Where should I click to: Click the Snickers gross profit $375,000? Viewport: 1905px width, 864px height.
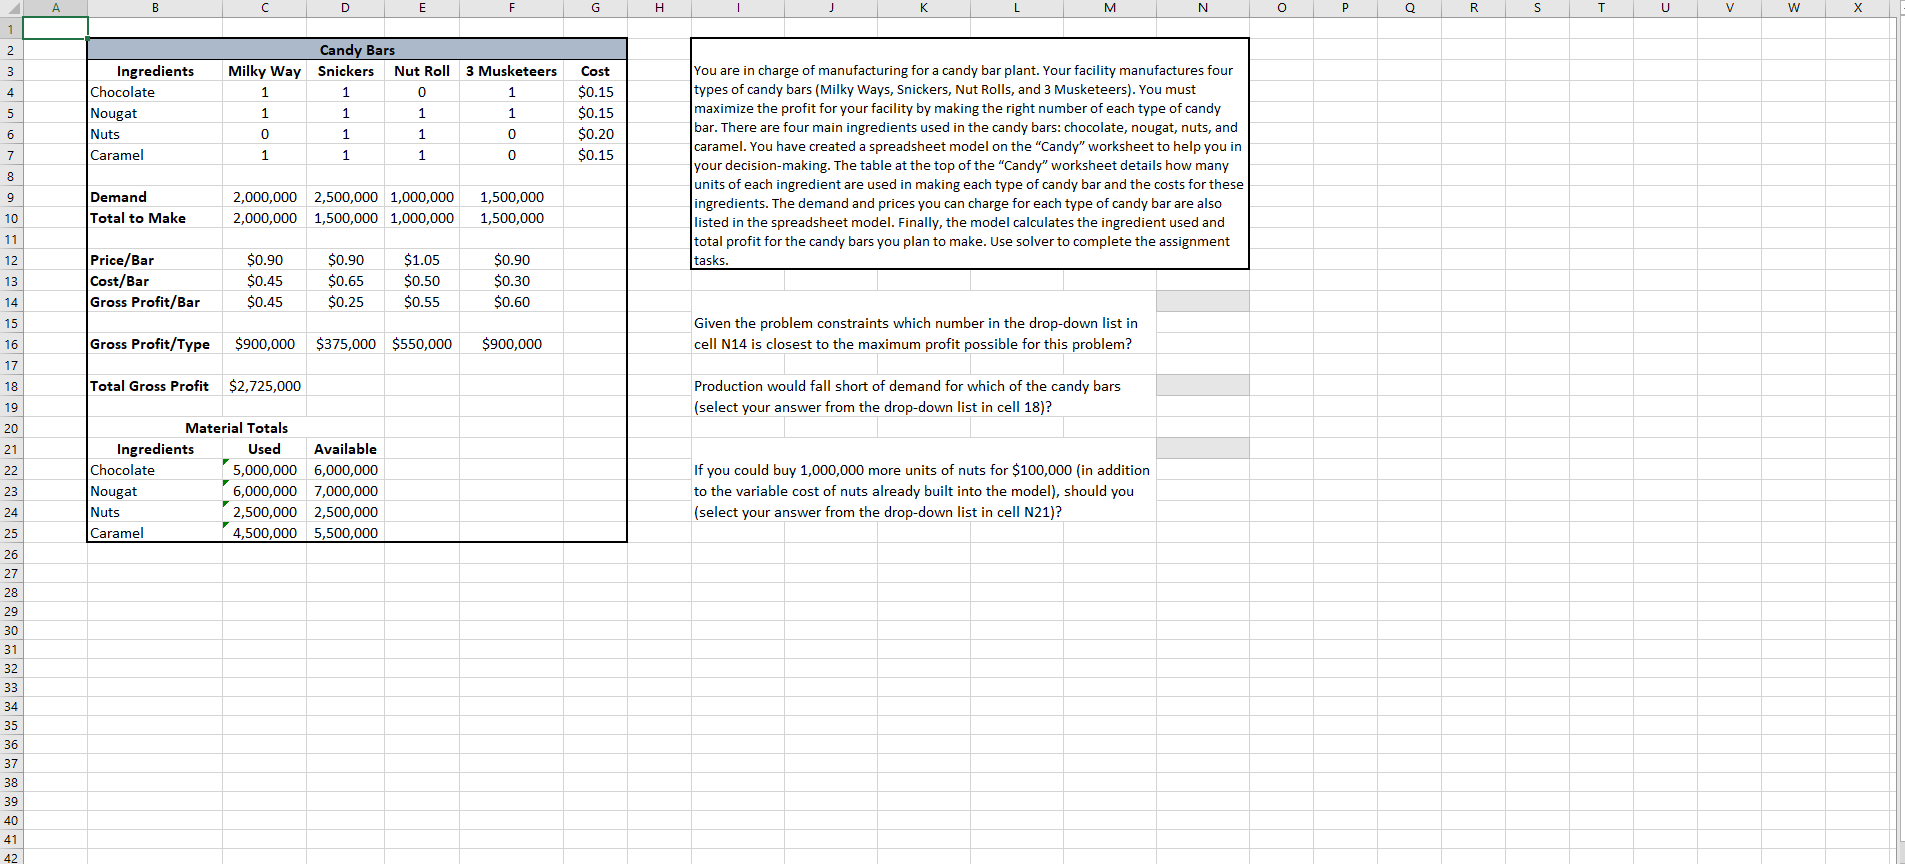[x=345, y=344]
